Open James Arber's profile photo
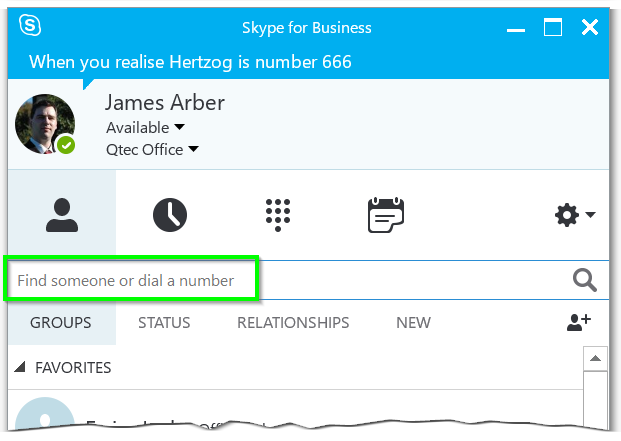 click(45, 124)
